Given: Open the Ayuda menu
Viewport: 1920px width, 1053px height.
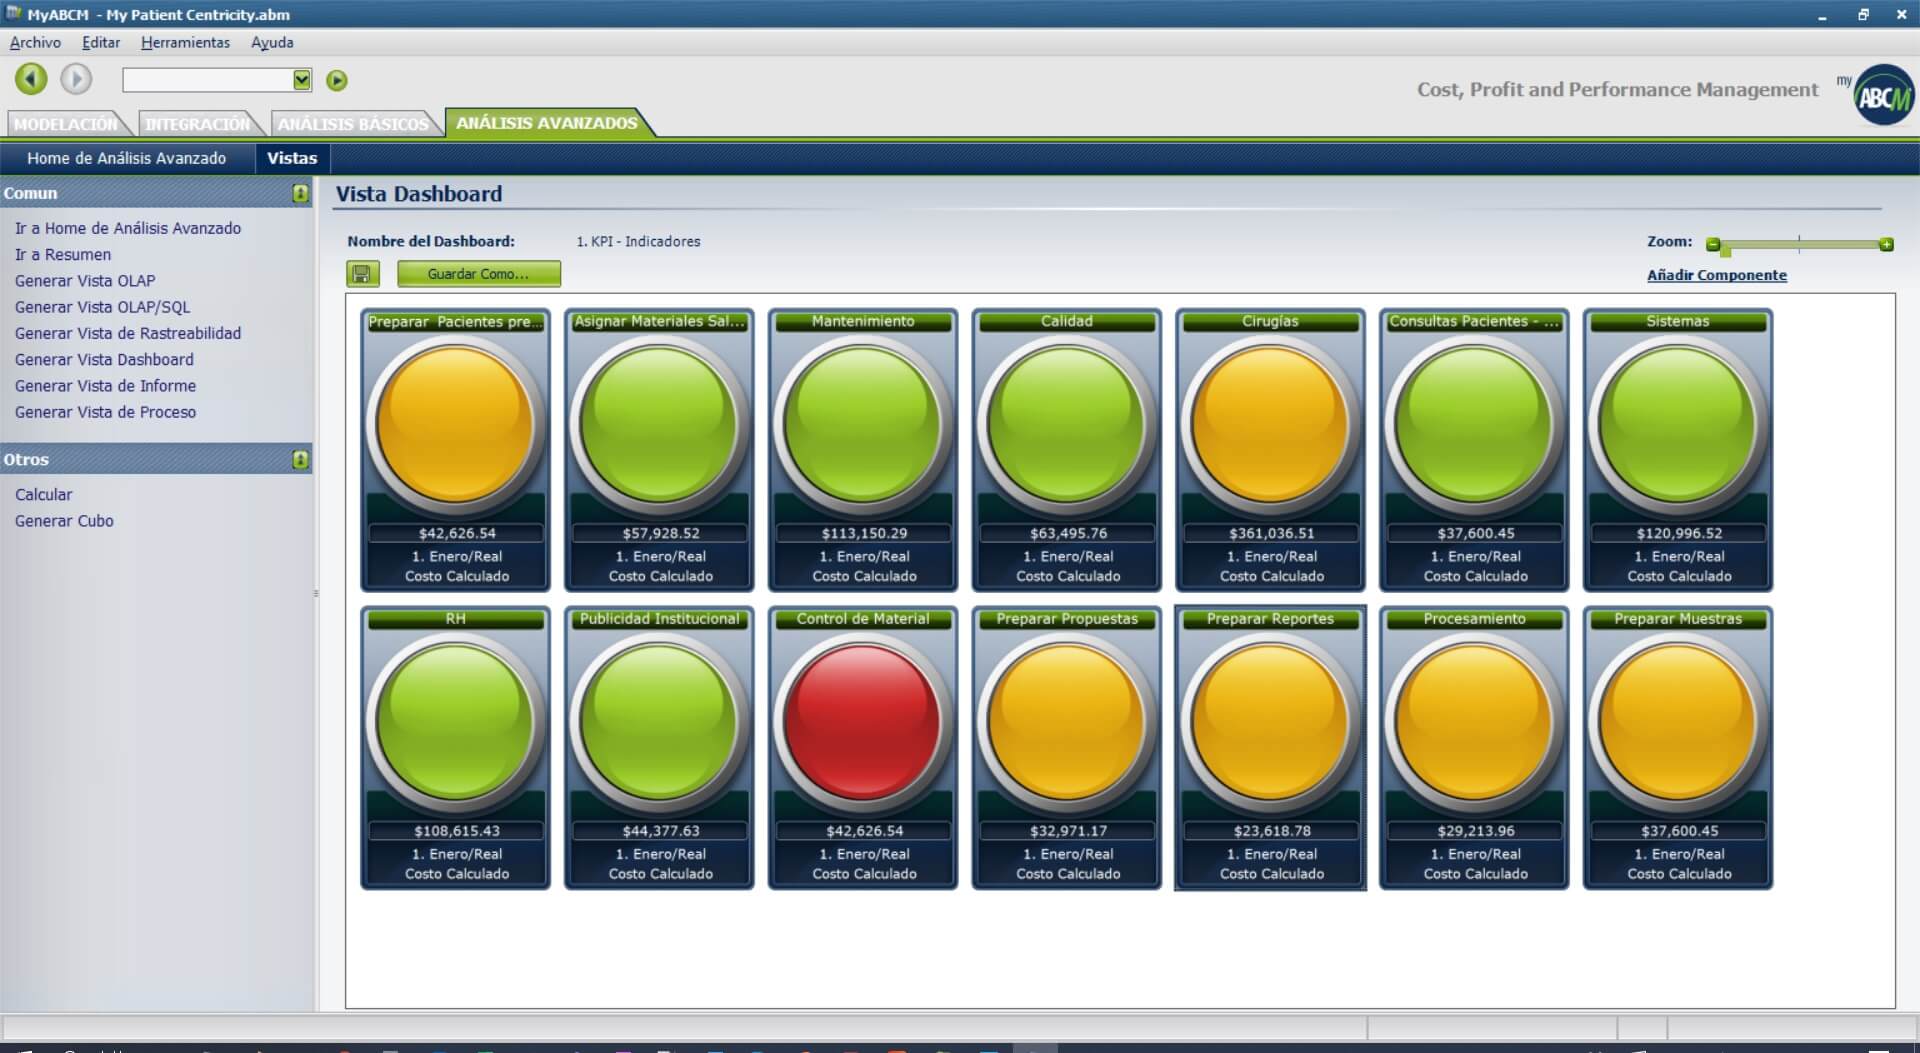Looking at the screenshot, I should pyautogui.click(x=272, y=42).
